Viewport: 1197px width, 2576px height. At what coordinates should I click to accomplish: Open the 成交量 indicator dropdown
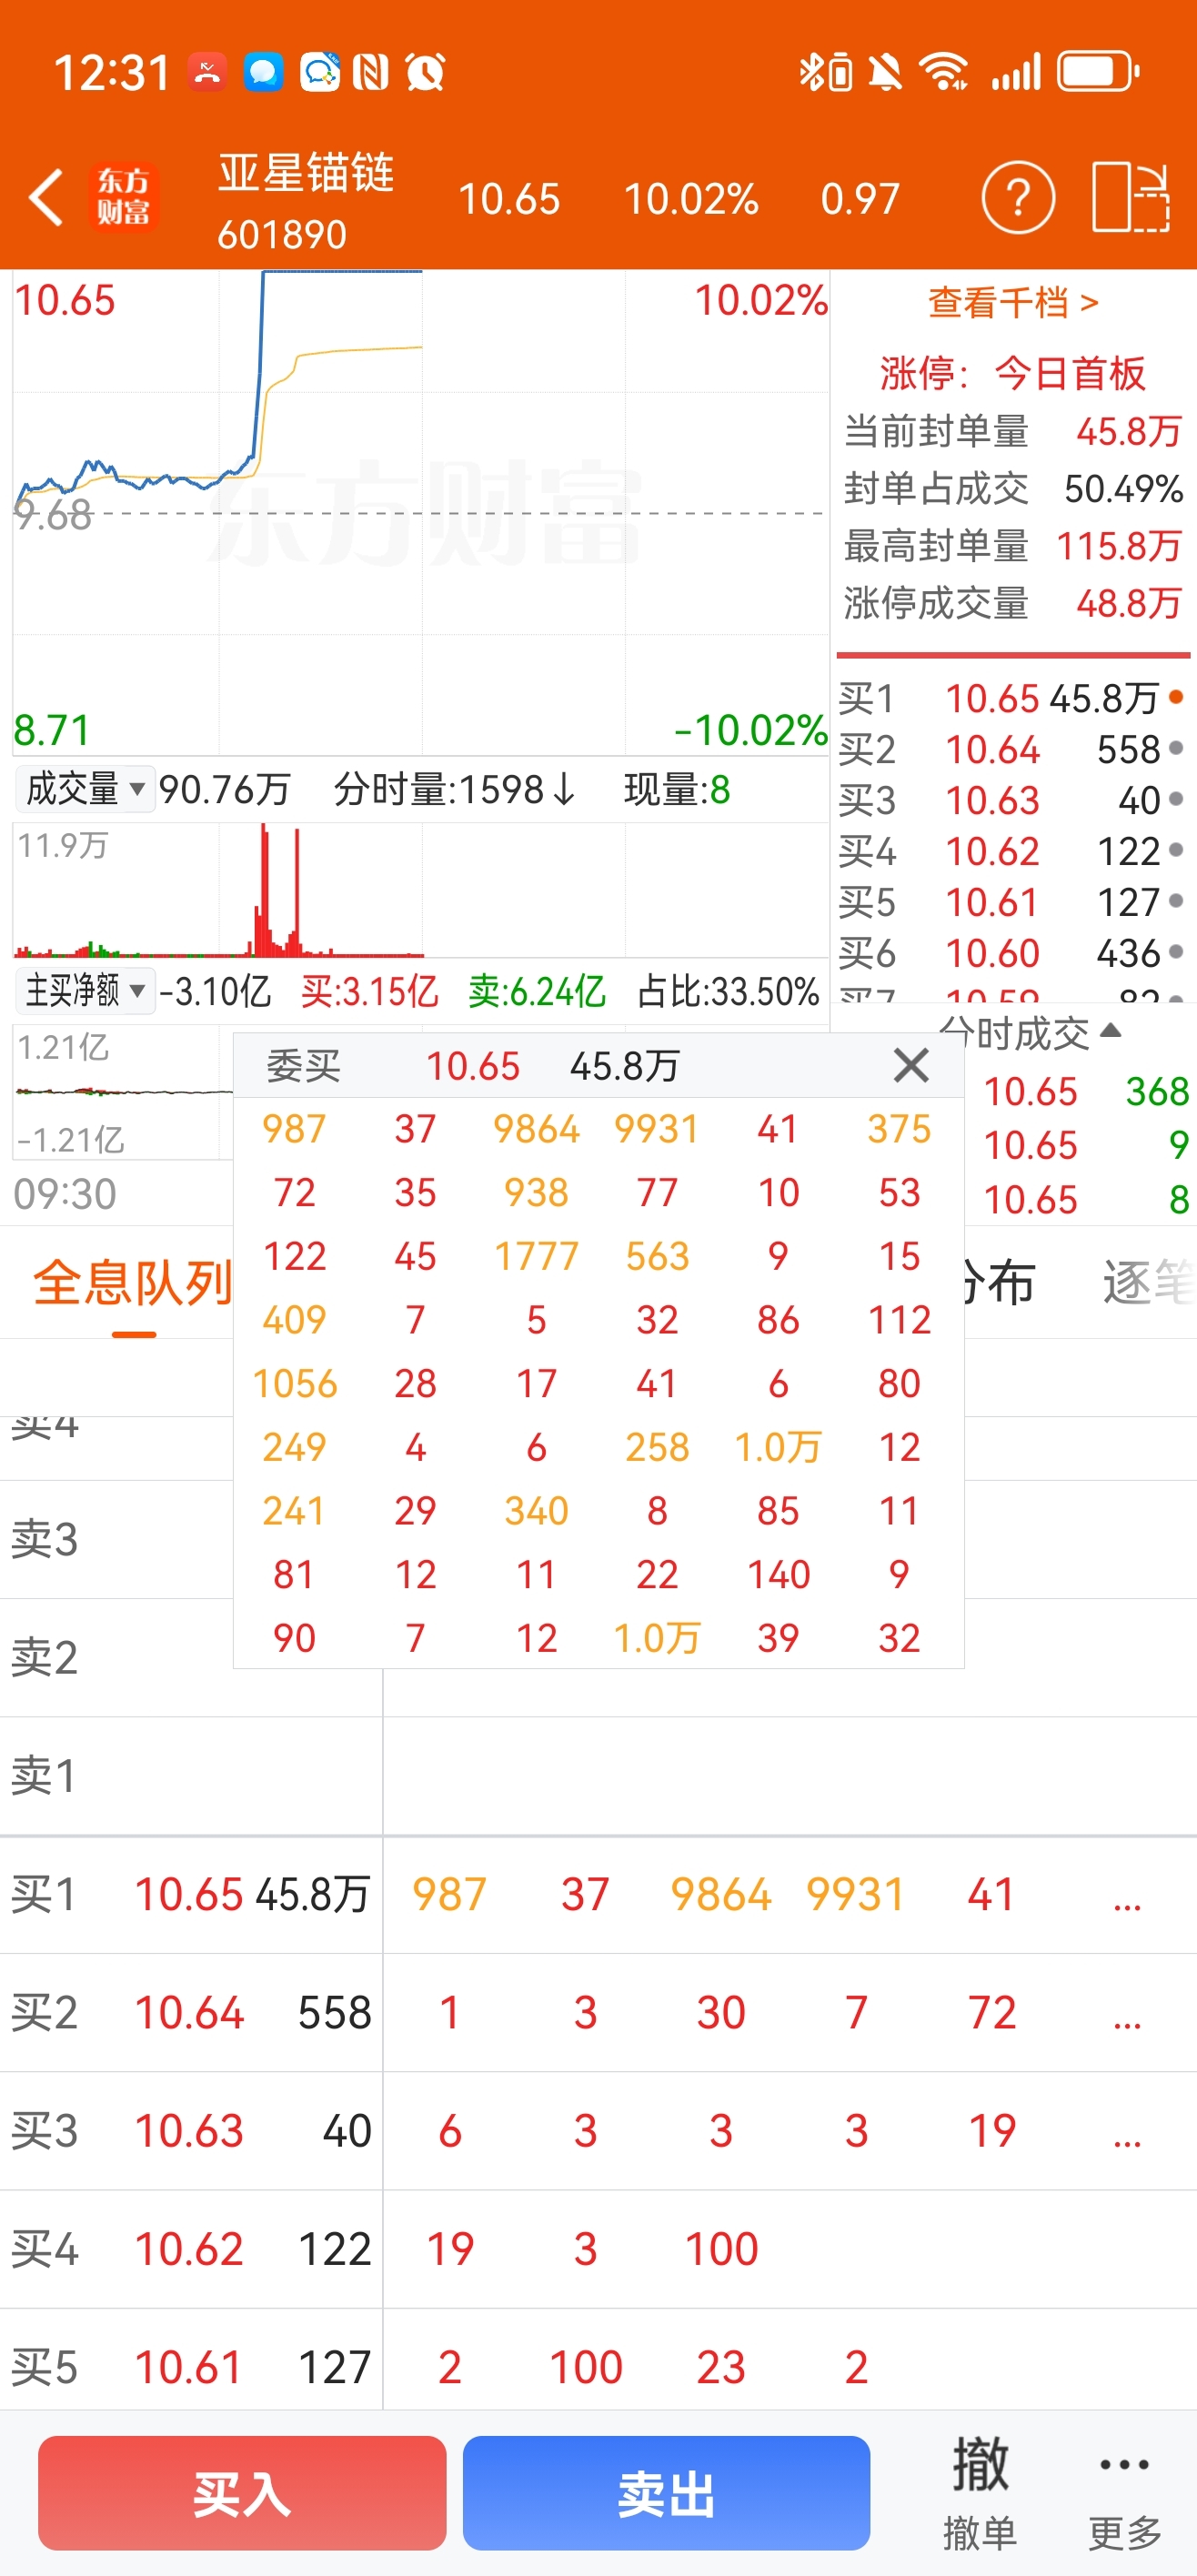pyautogui.click(x=85, y=789)
